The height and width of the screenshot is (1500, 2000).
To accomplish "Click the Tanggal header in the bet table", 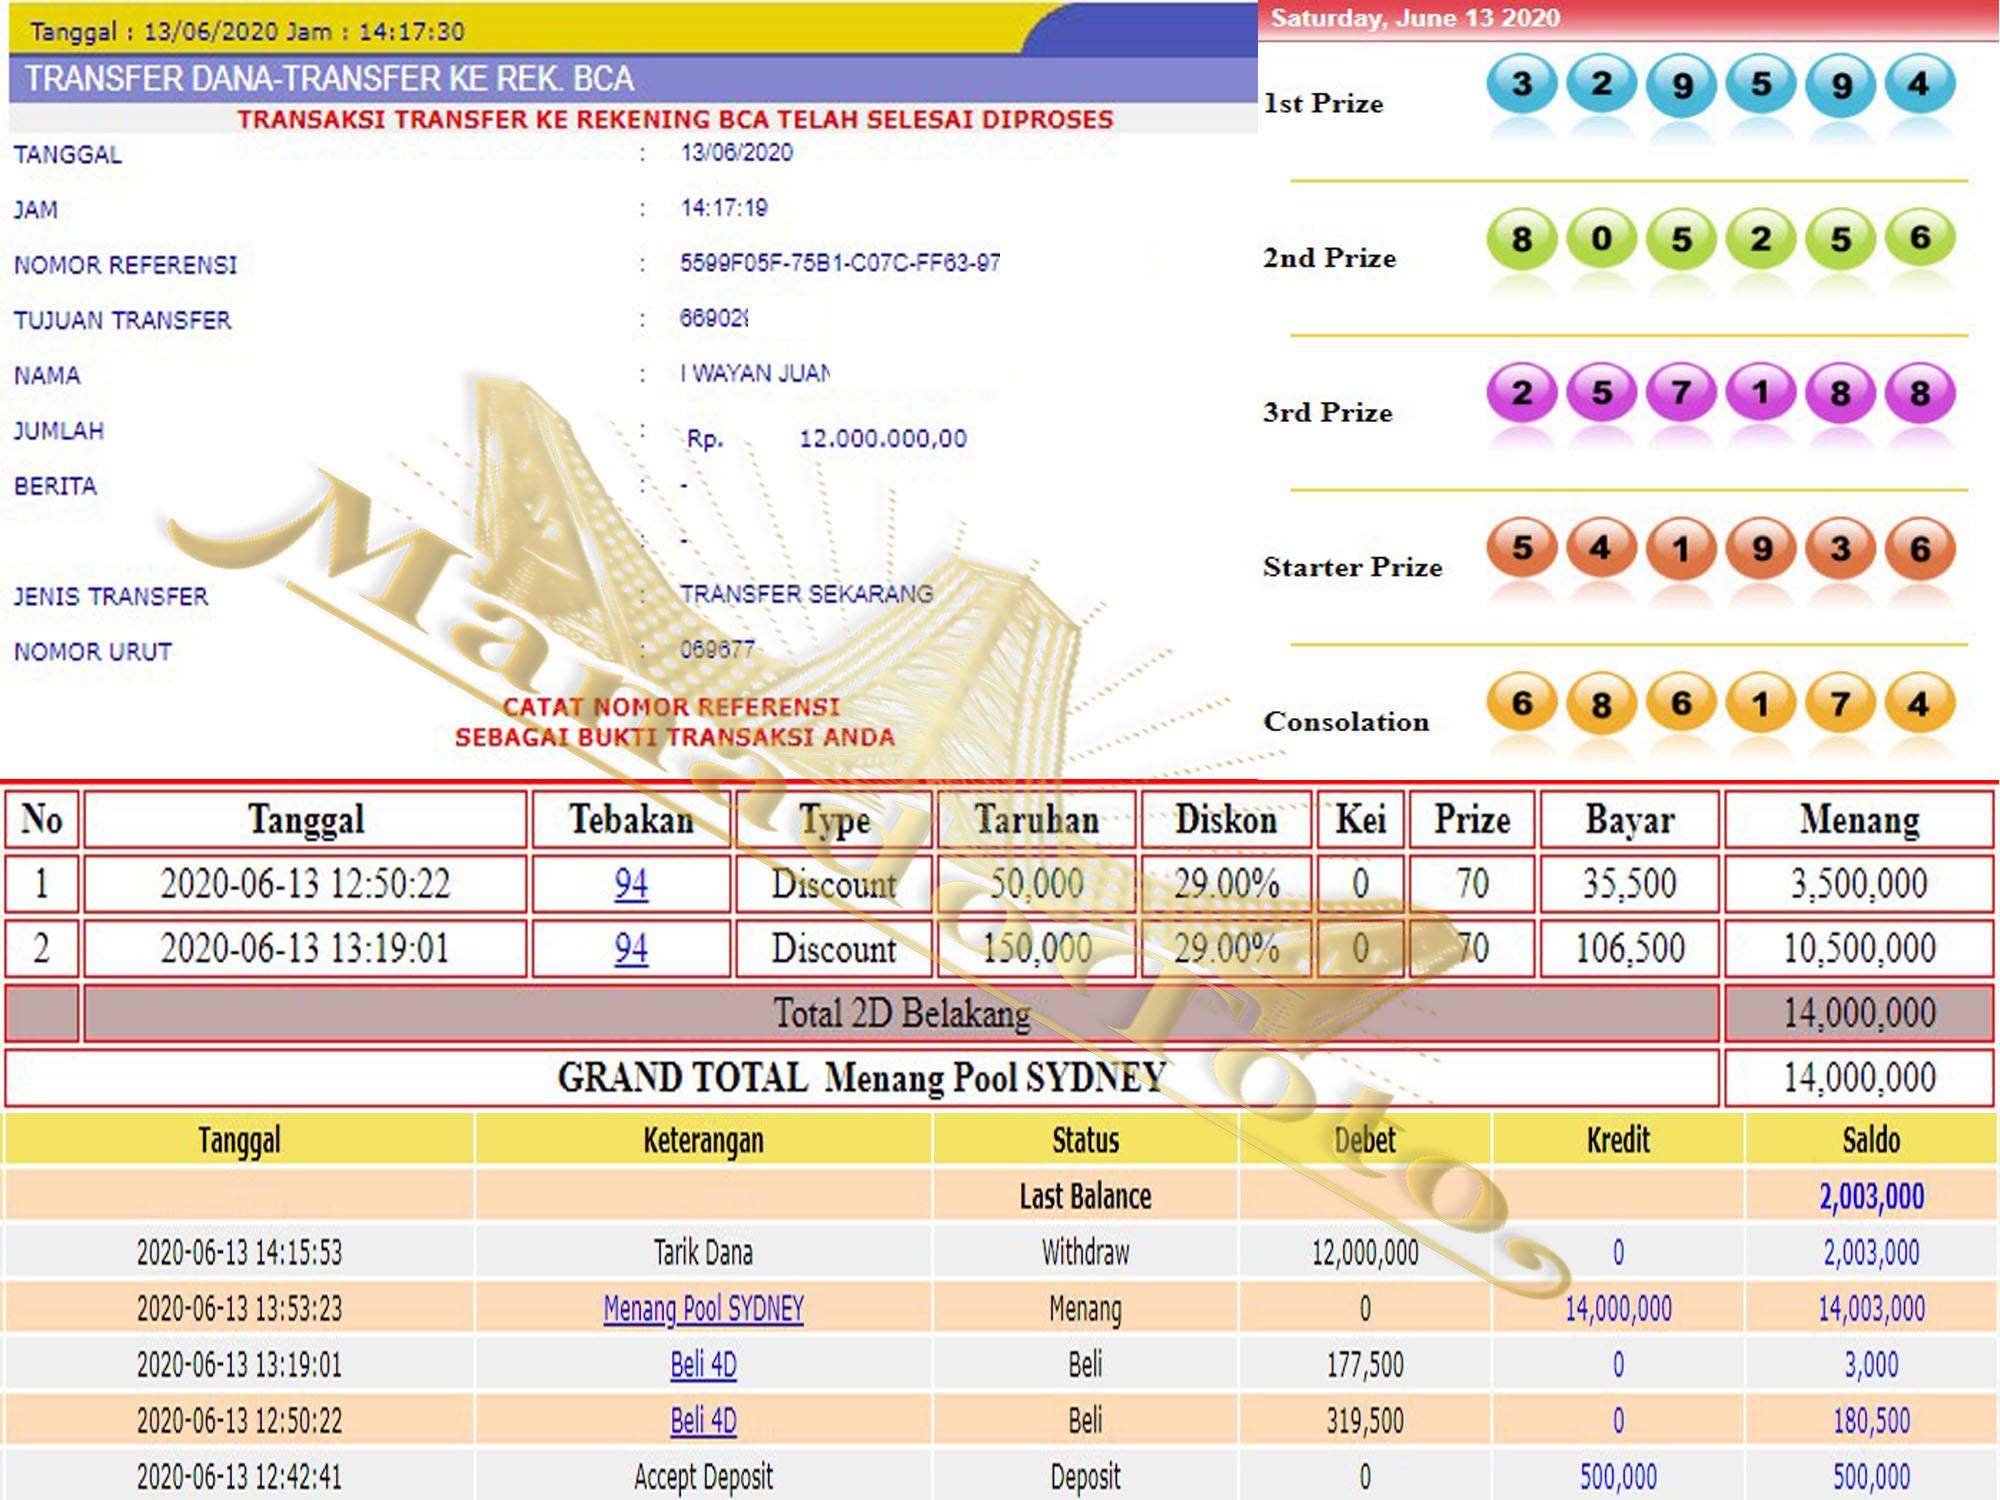I will [306, 820].
